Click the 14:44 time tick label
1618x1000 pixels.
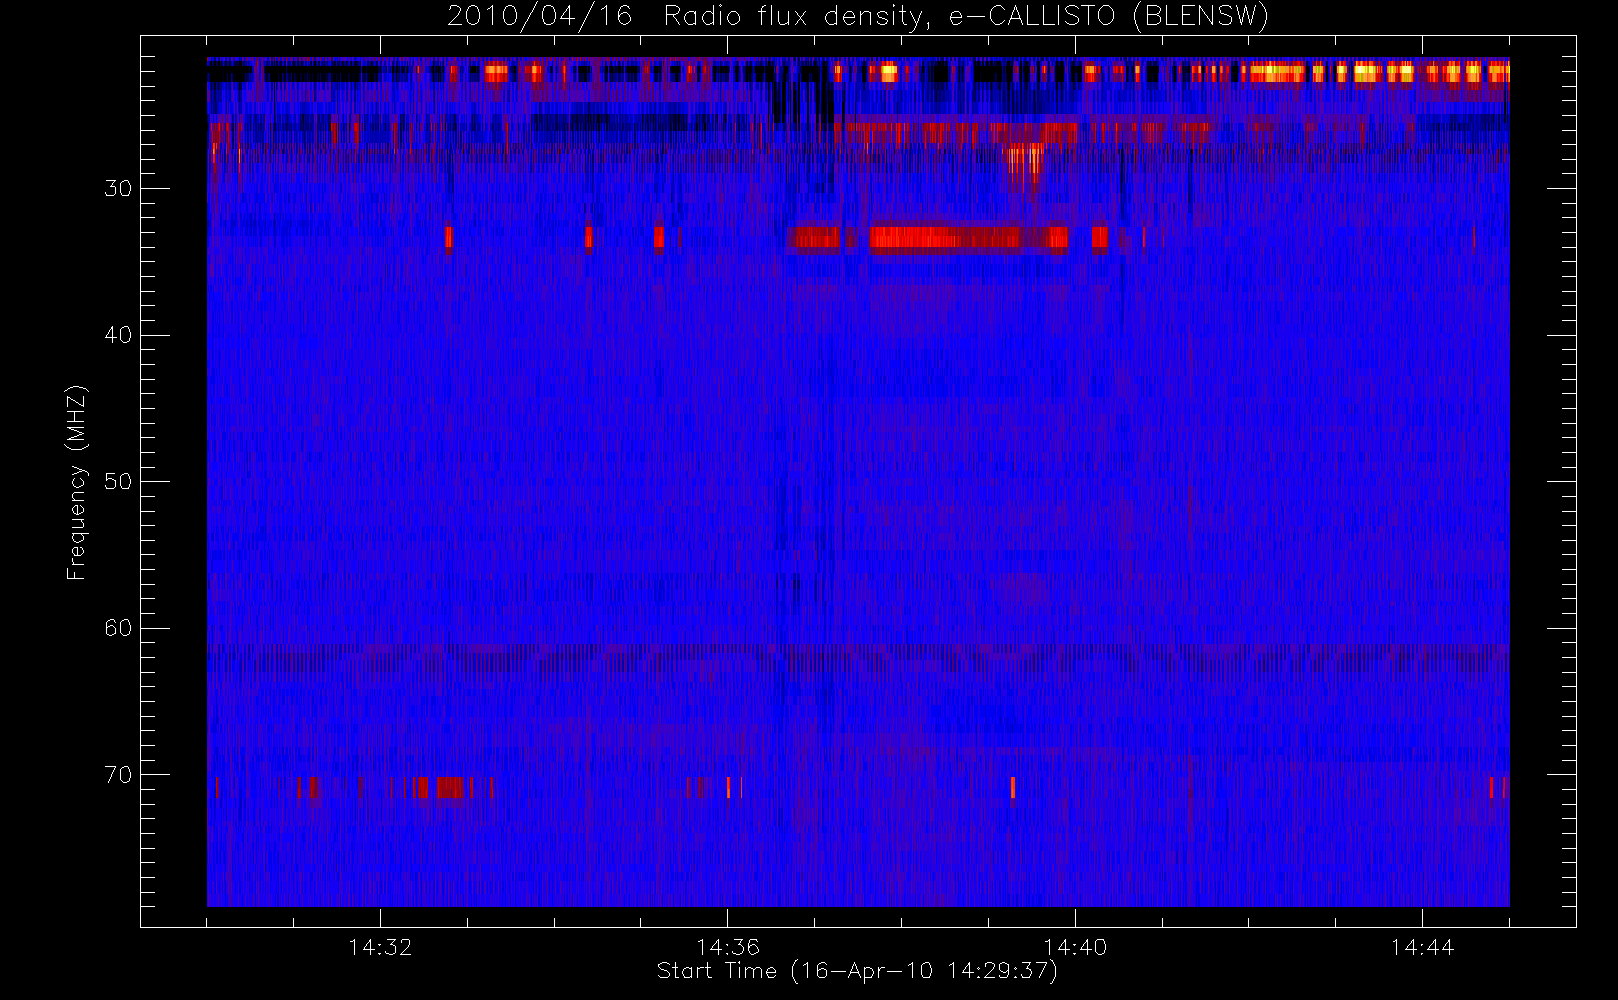[x=1422, y=947]
